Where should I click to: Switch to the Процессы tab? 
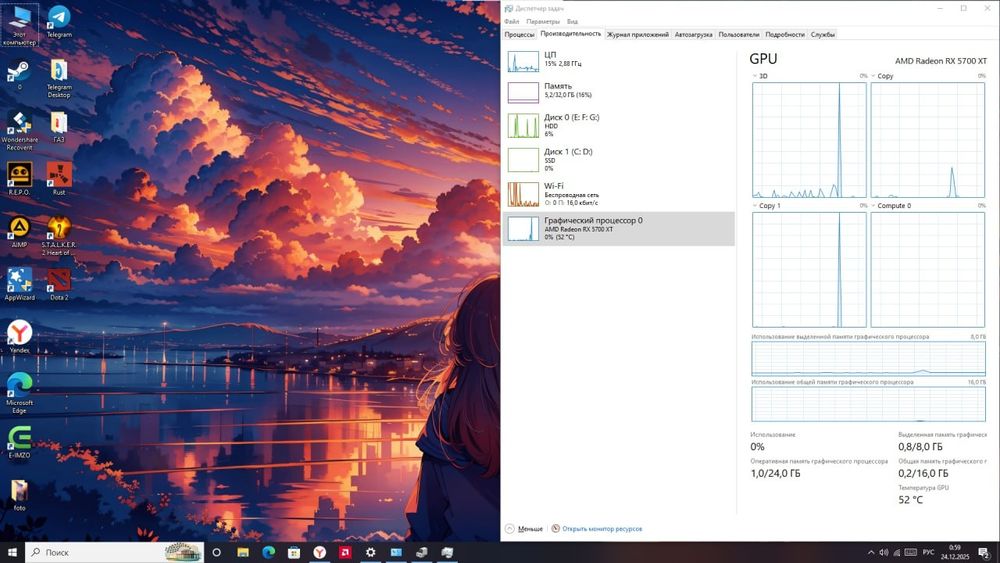(519, 34)
